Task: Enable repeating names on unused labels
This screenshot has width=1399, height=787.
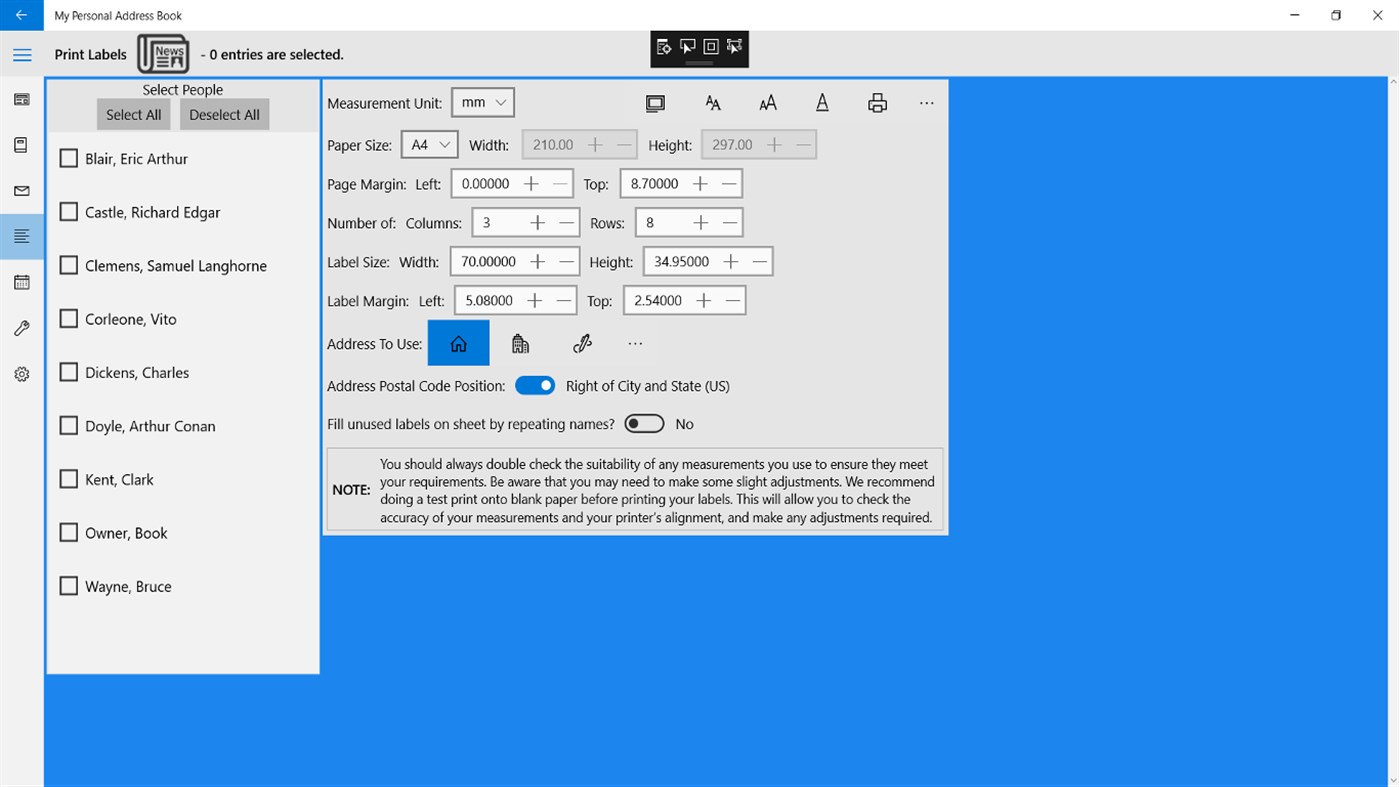Action: [x=644, y=423]
